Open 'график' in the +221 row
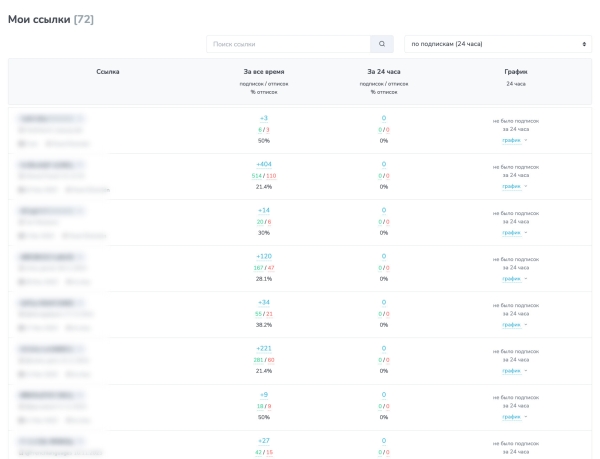 515,371
